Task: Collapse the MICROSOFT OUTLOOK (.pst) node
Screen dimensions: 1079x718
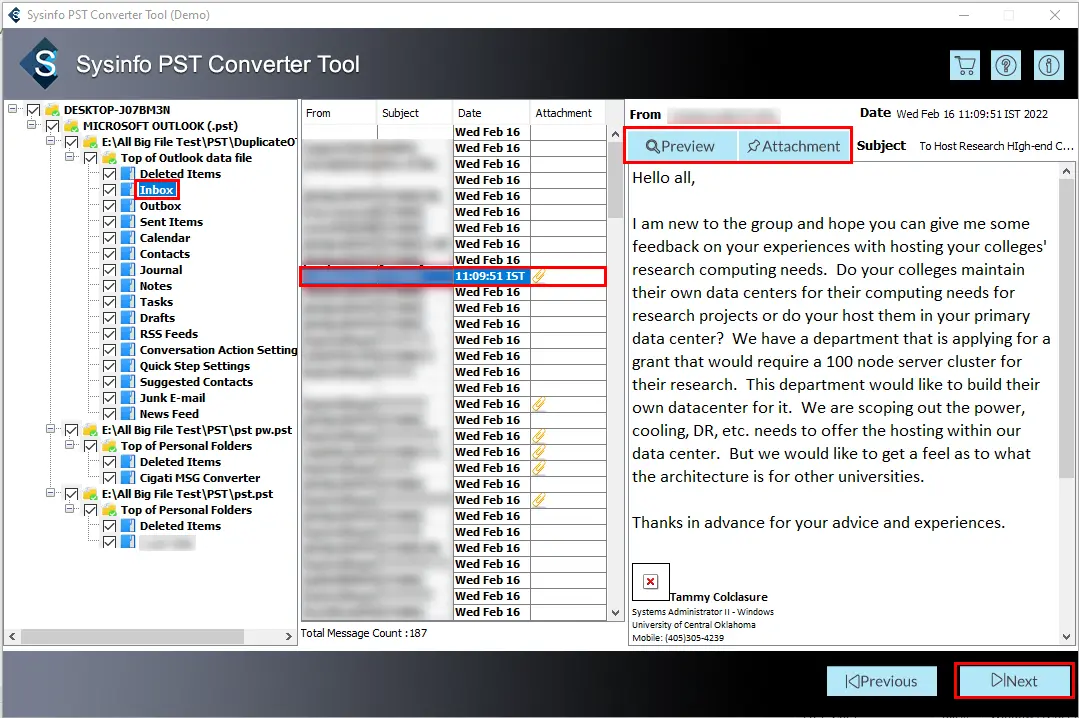Action: (32, 125)
